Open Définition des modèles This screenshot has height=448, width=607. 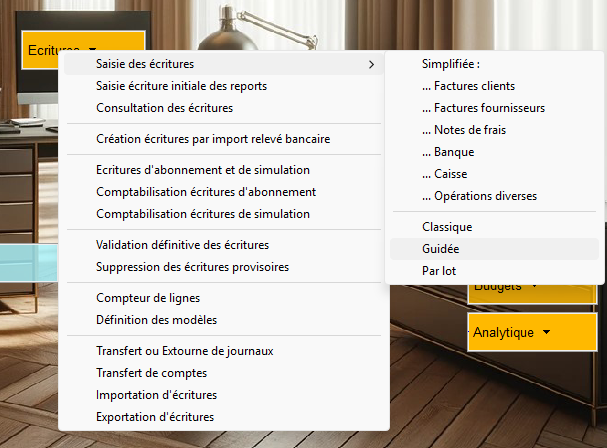156,320
